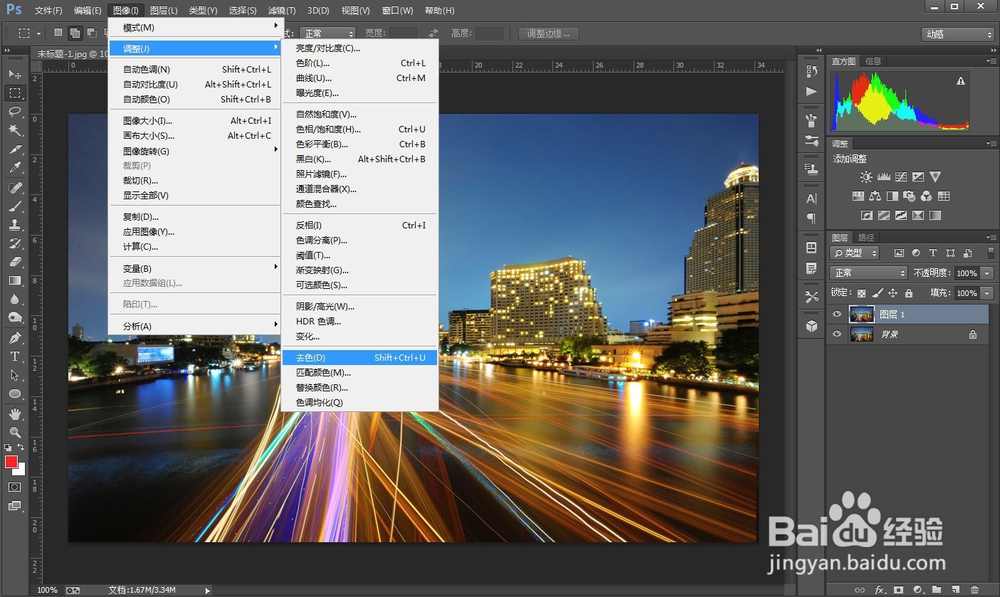Add Channel Mixer adjustment icon
This screenshot has width=1000, height=597.
[x=926, y=196]
